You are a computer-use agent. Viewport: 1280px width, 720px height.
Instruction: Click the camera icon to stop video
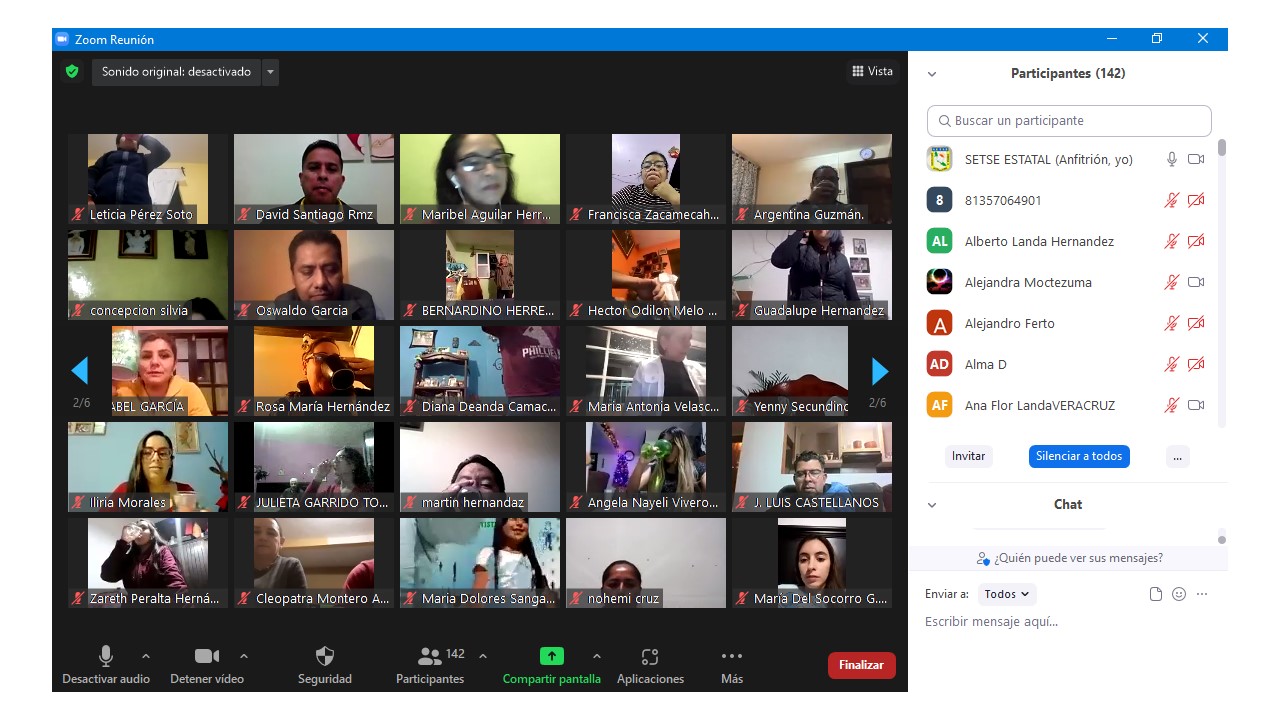point(207,656)
